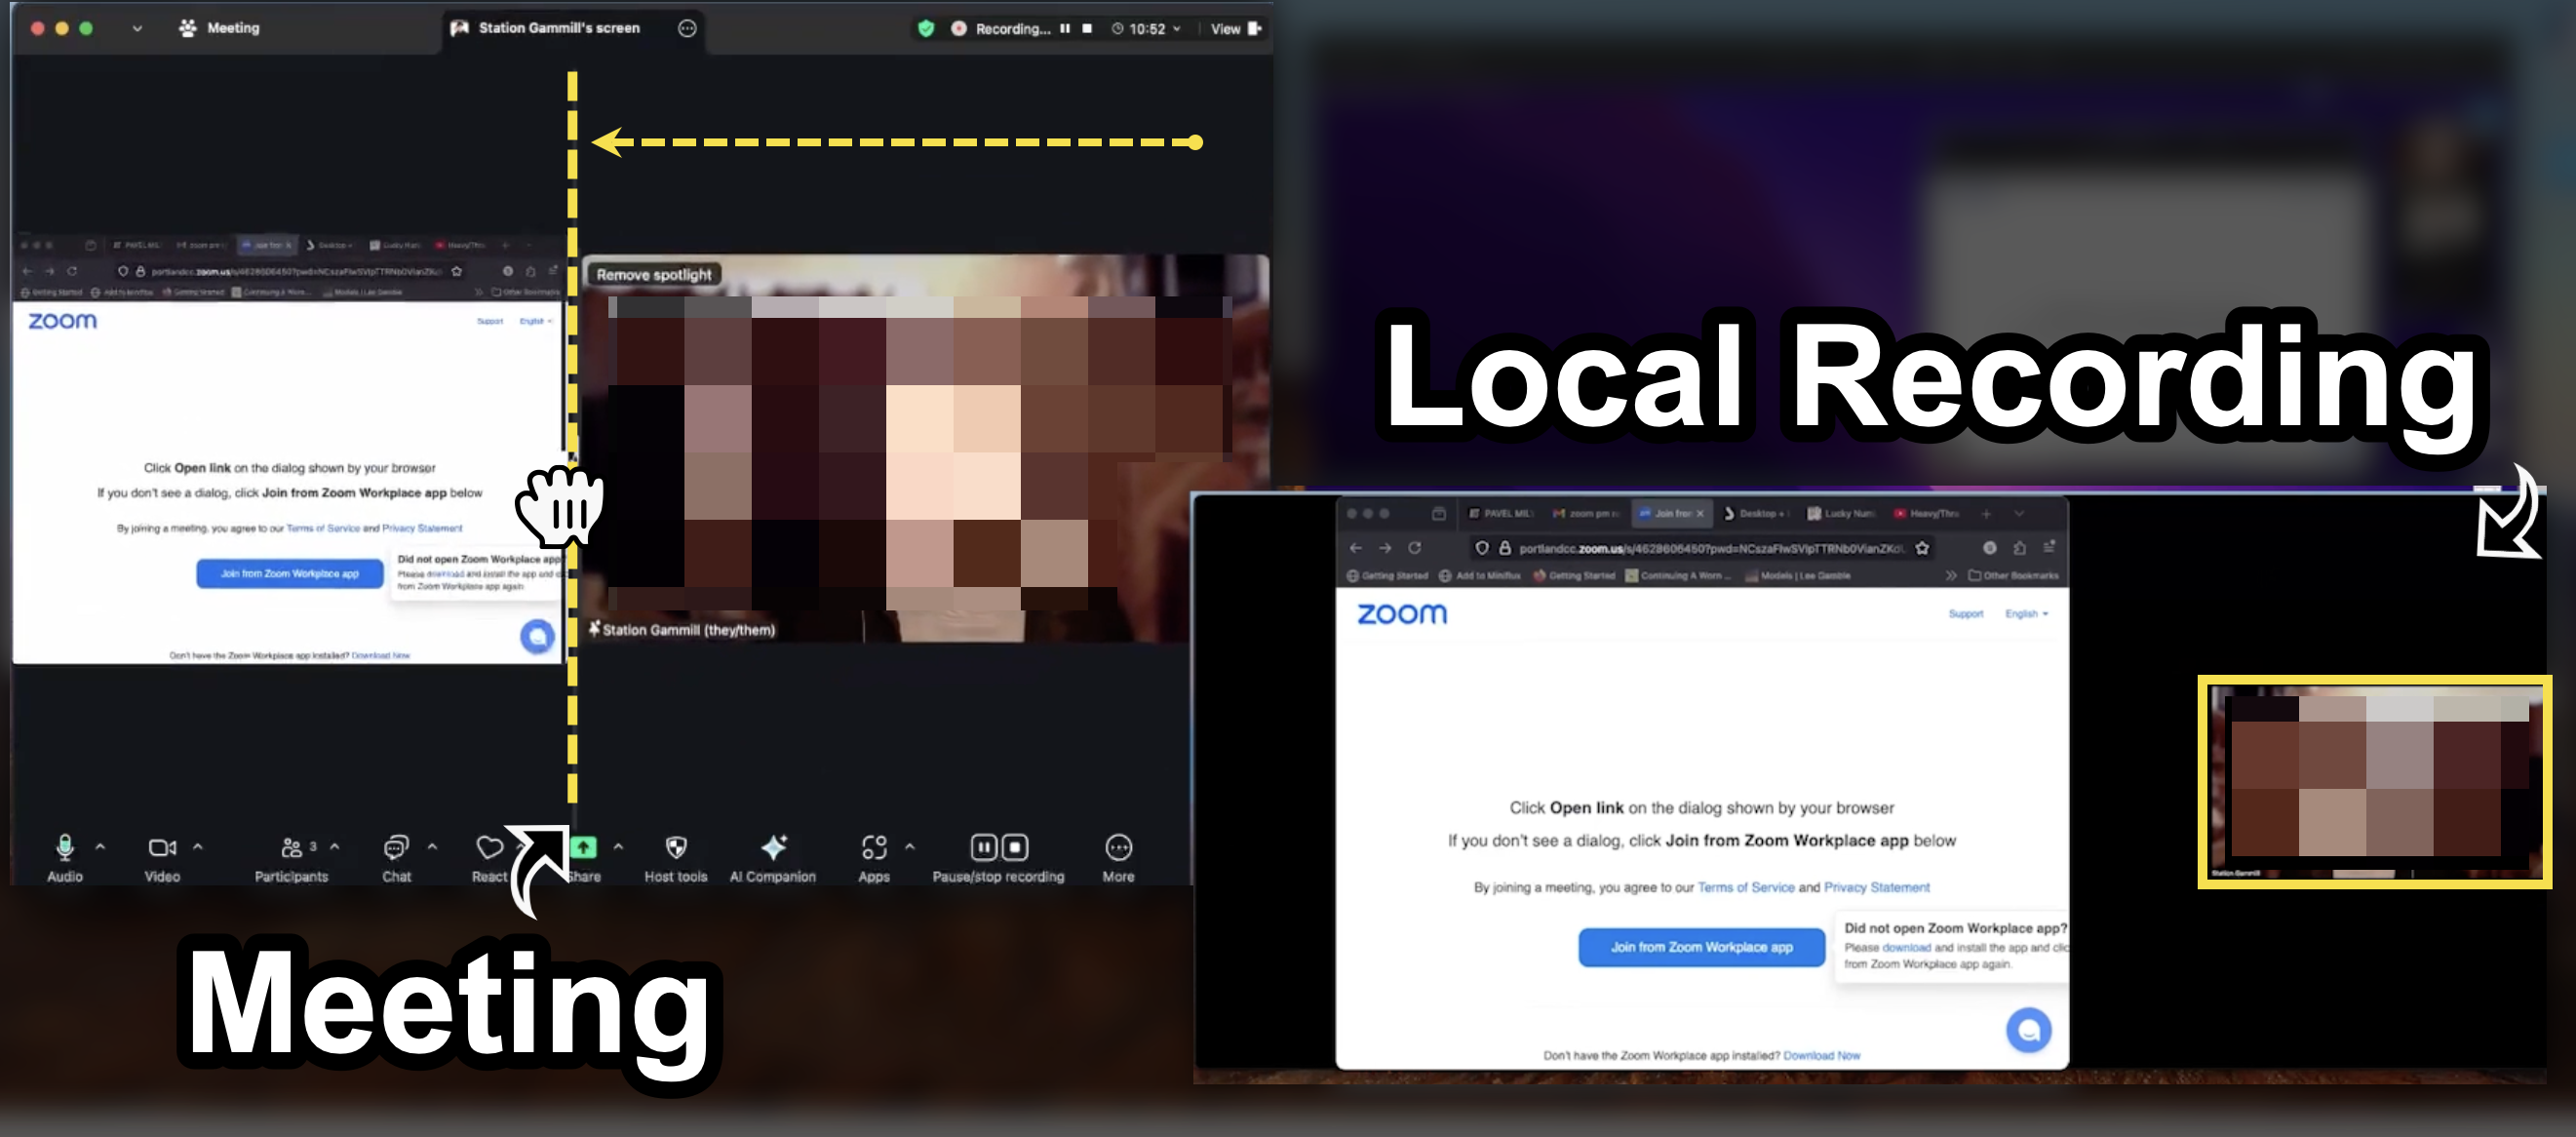Screen dimensions: 2576x1137
Task: Pause recording in the bottom toolbar
Action: click(x=984, y=848)
